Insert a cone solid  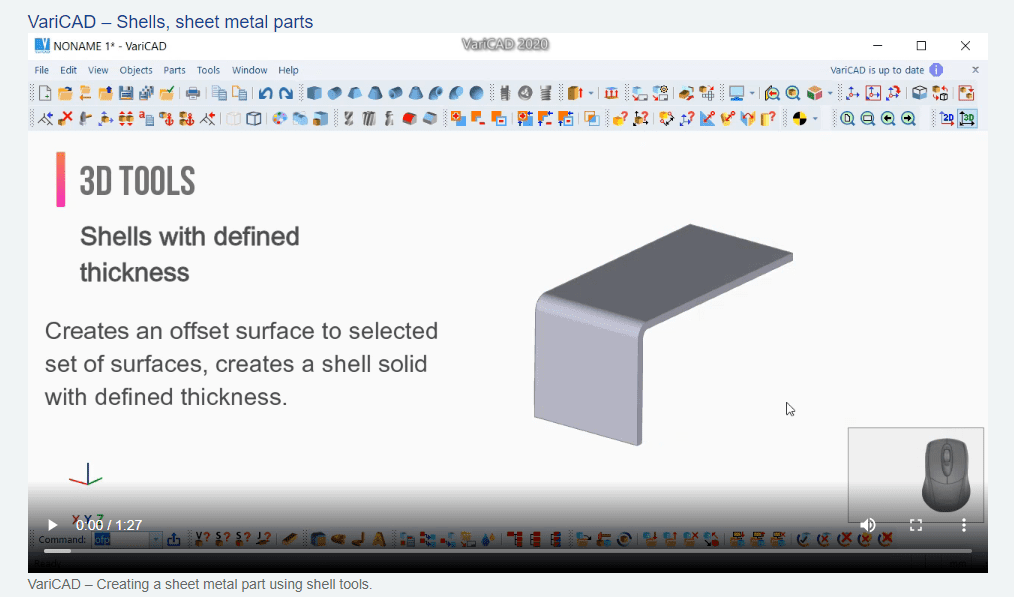pos(375,93)
